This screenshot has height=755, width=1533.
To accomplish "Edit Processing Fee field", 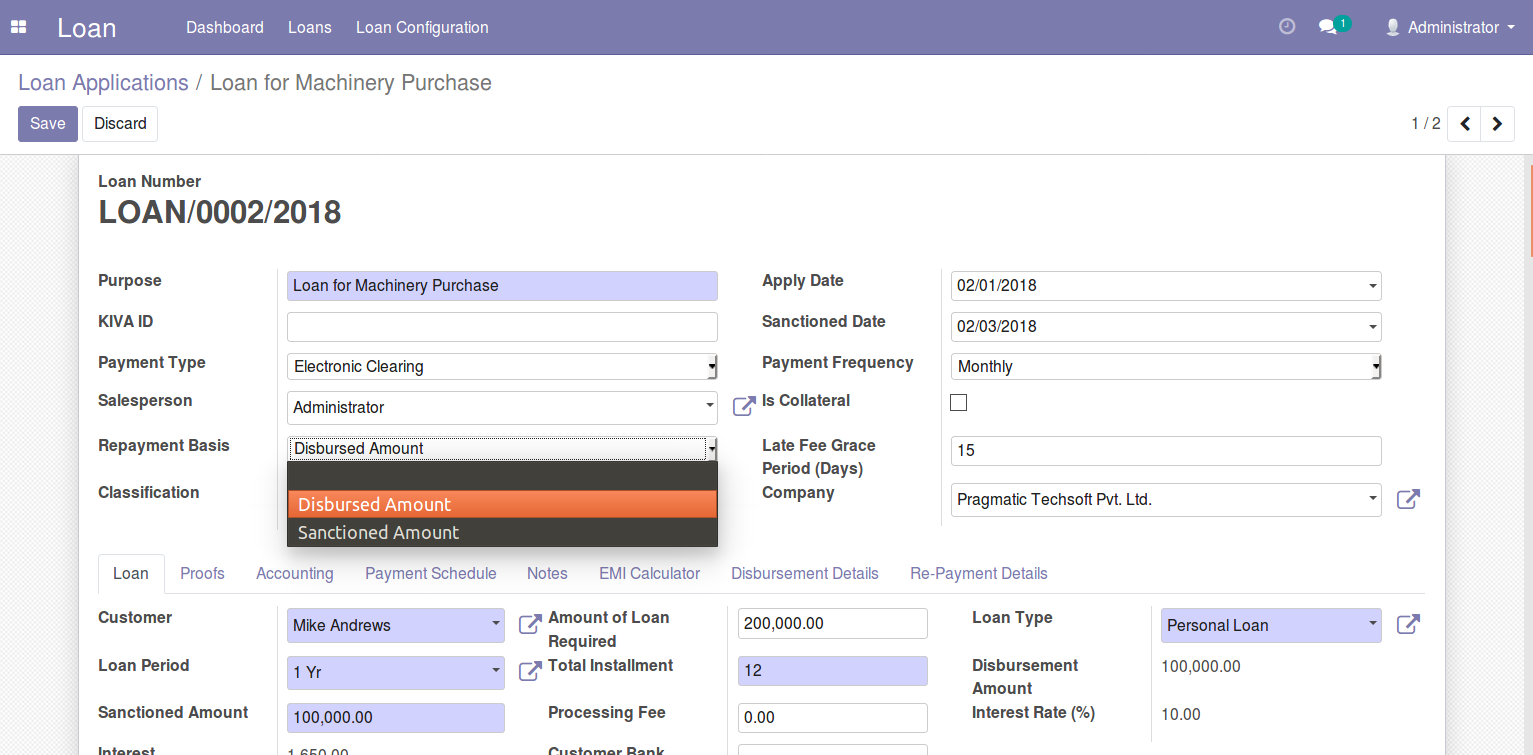I will [x=833, y=718].
